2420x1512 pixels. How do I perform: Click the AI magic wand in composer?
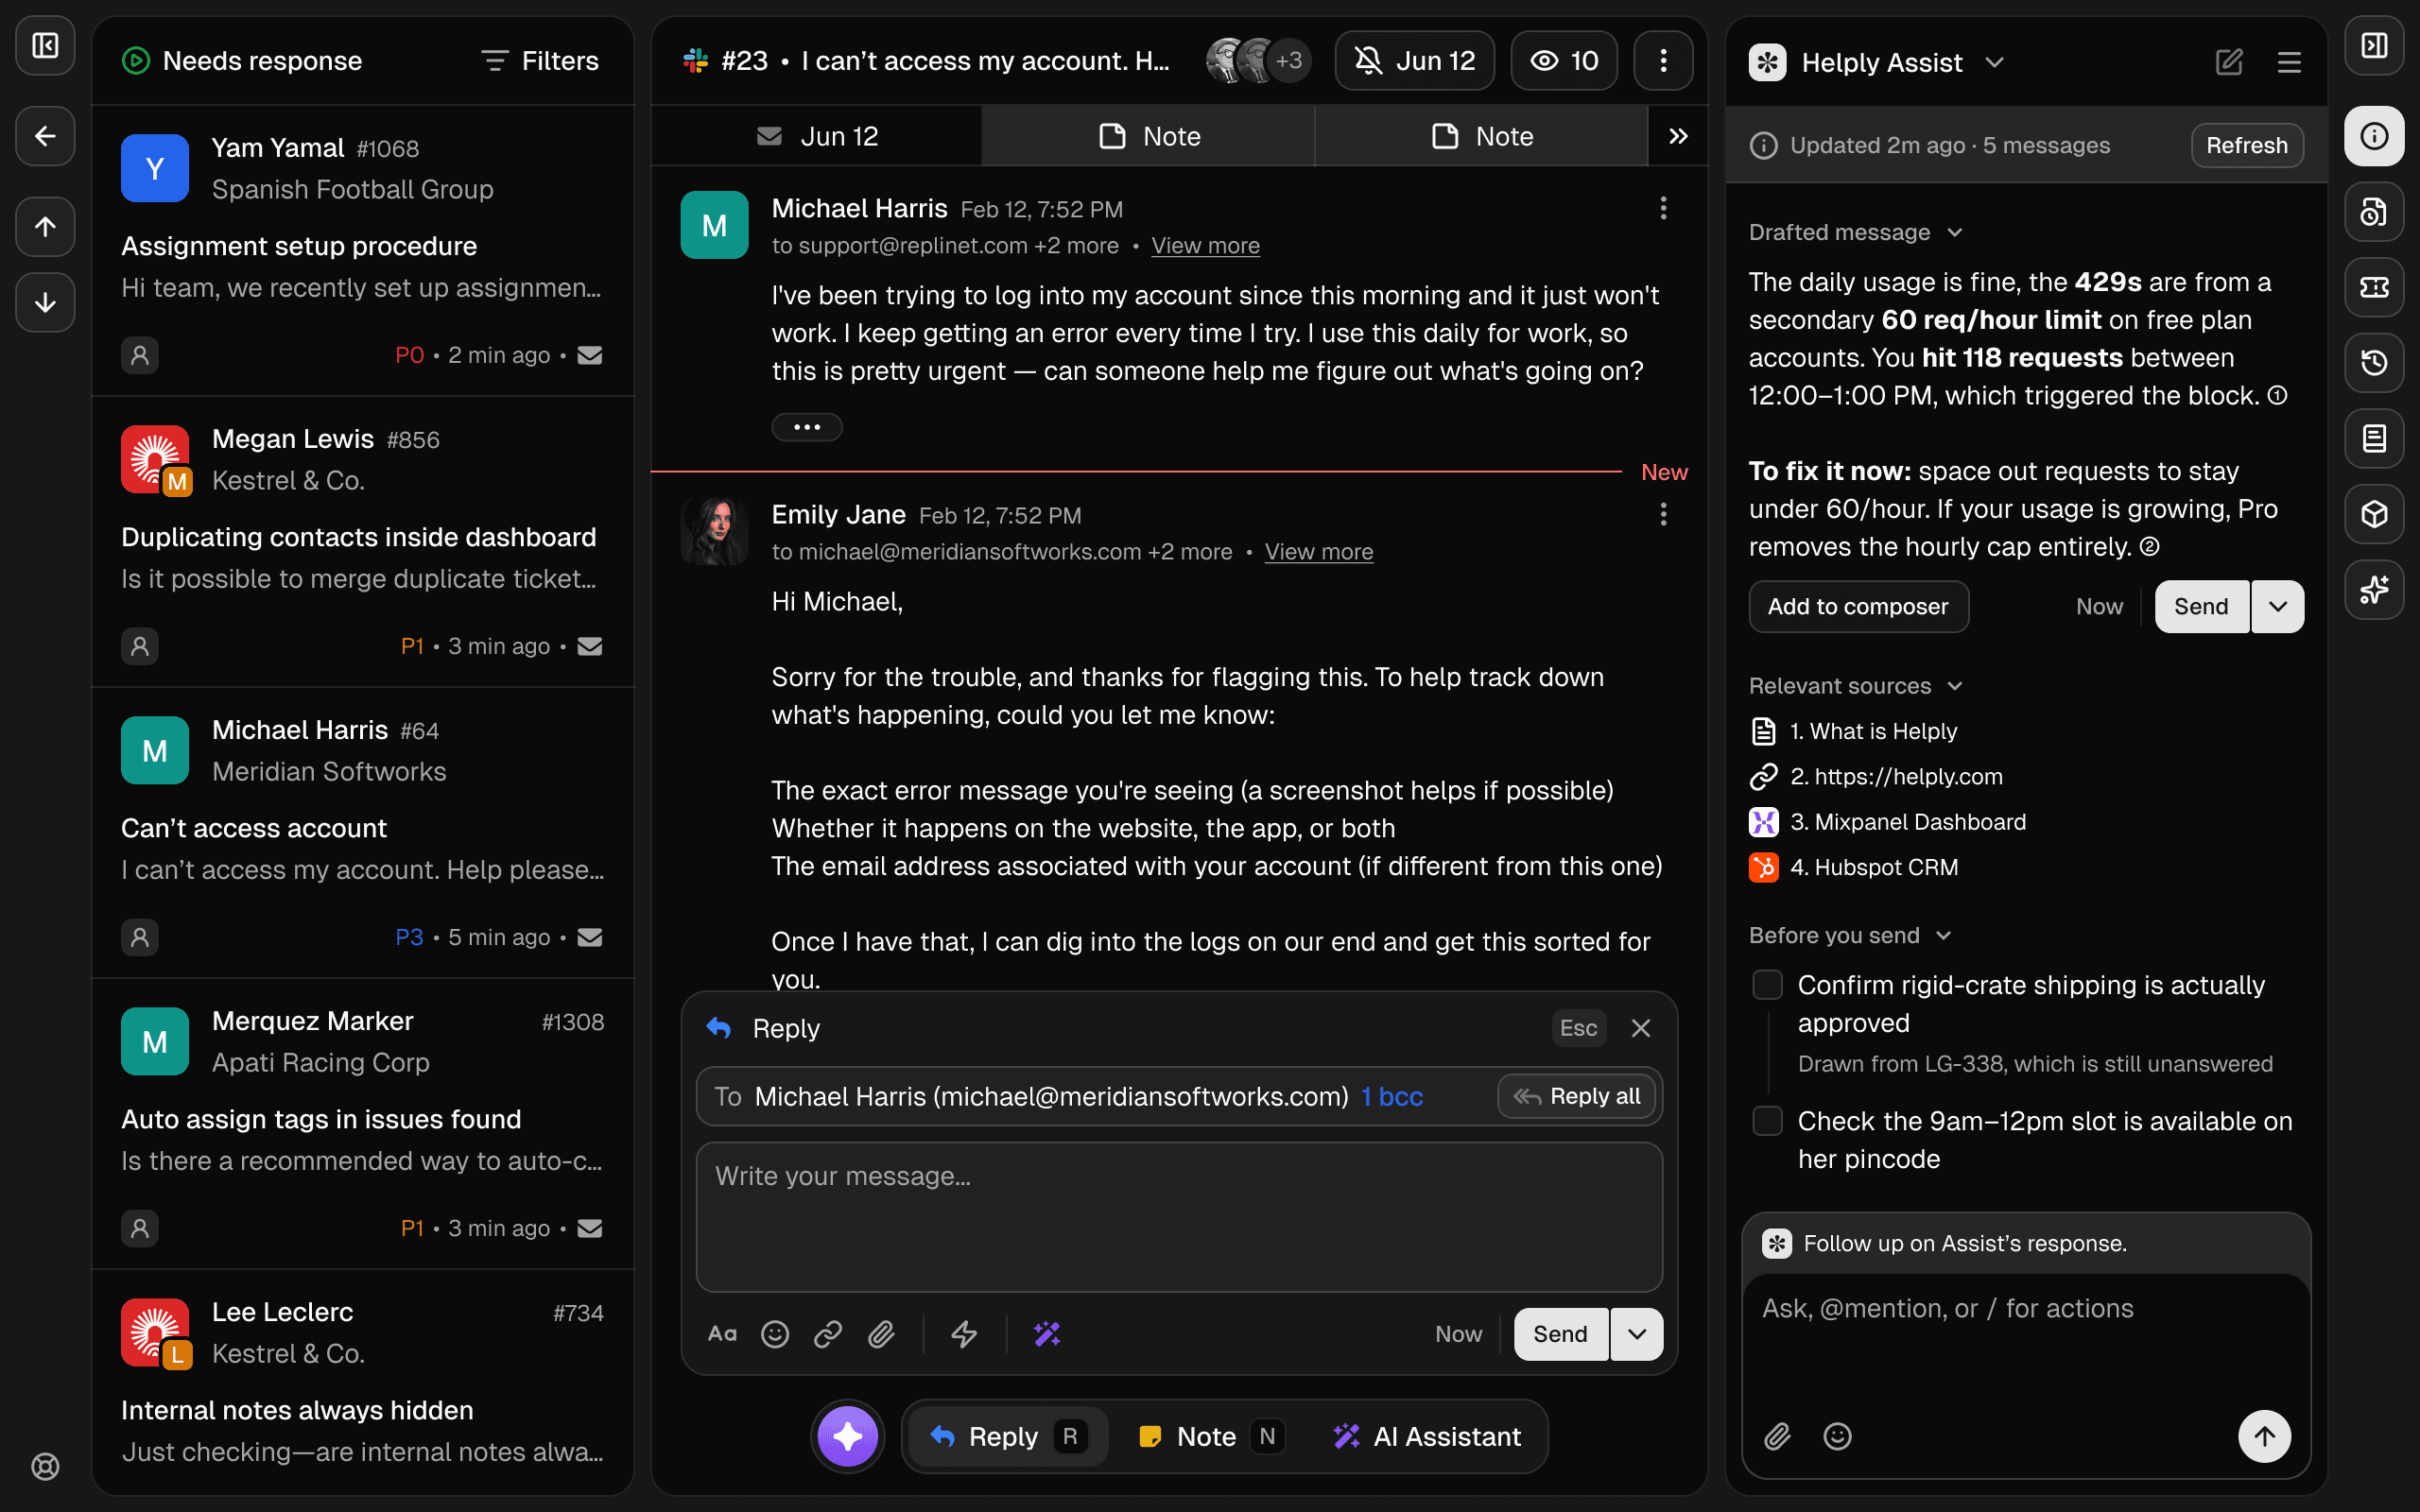pyautogui.click(x=1047, y=1334)
